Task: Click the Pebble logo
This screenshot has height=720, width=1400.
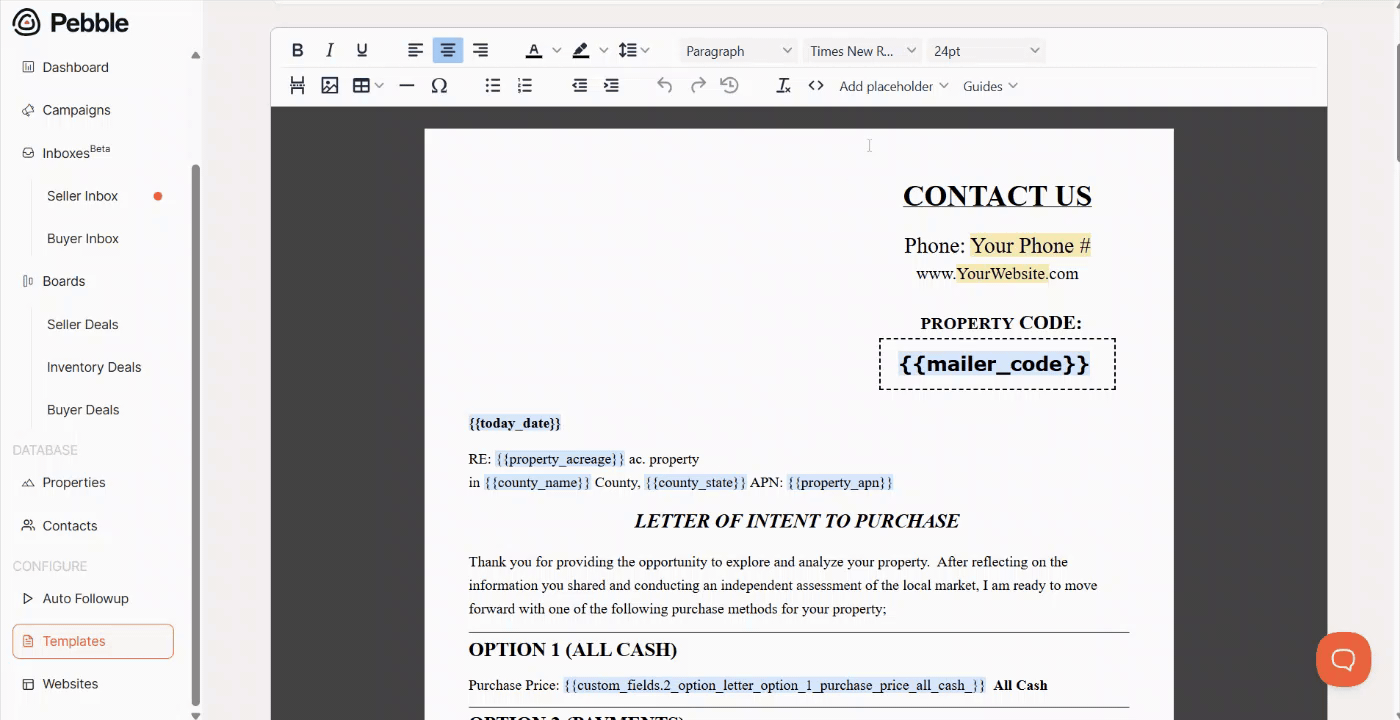Action: click(70, 22)
